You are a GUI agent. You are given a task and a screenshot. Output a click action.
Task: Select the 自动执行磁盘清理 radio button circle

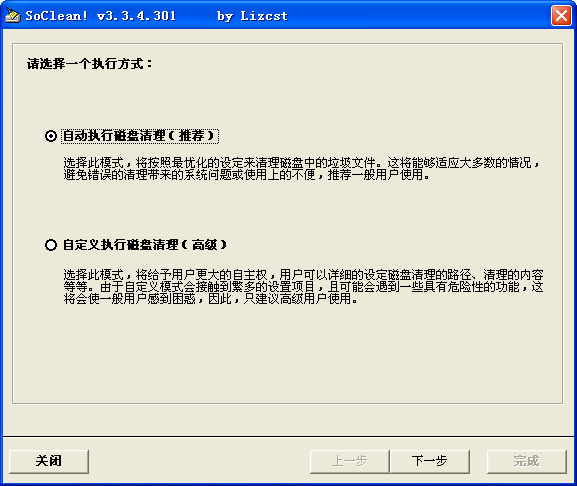51,136
